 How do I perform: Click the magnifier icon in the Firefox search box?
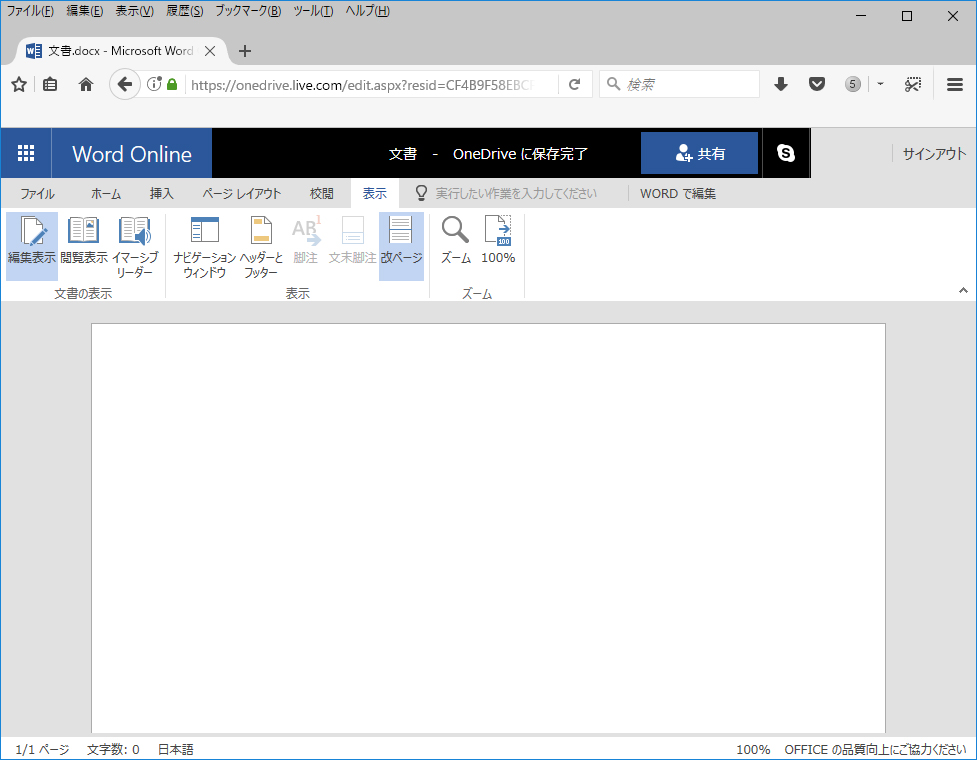[x=613, y=83]
